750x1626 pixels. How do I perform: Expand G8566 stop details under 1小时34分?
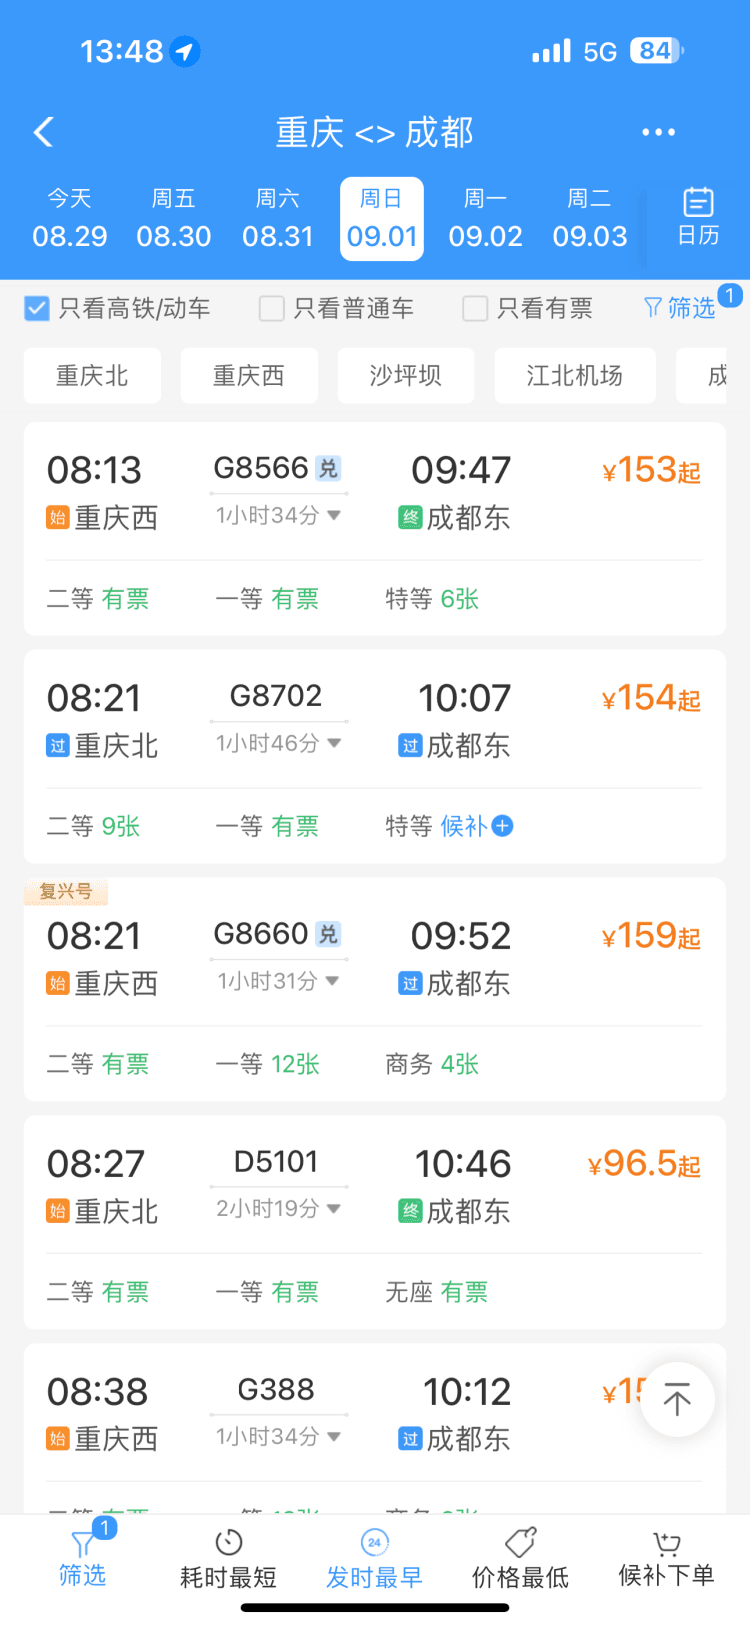(334, 515)
